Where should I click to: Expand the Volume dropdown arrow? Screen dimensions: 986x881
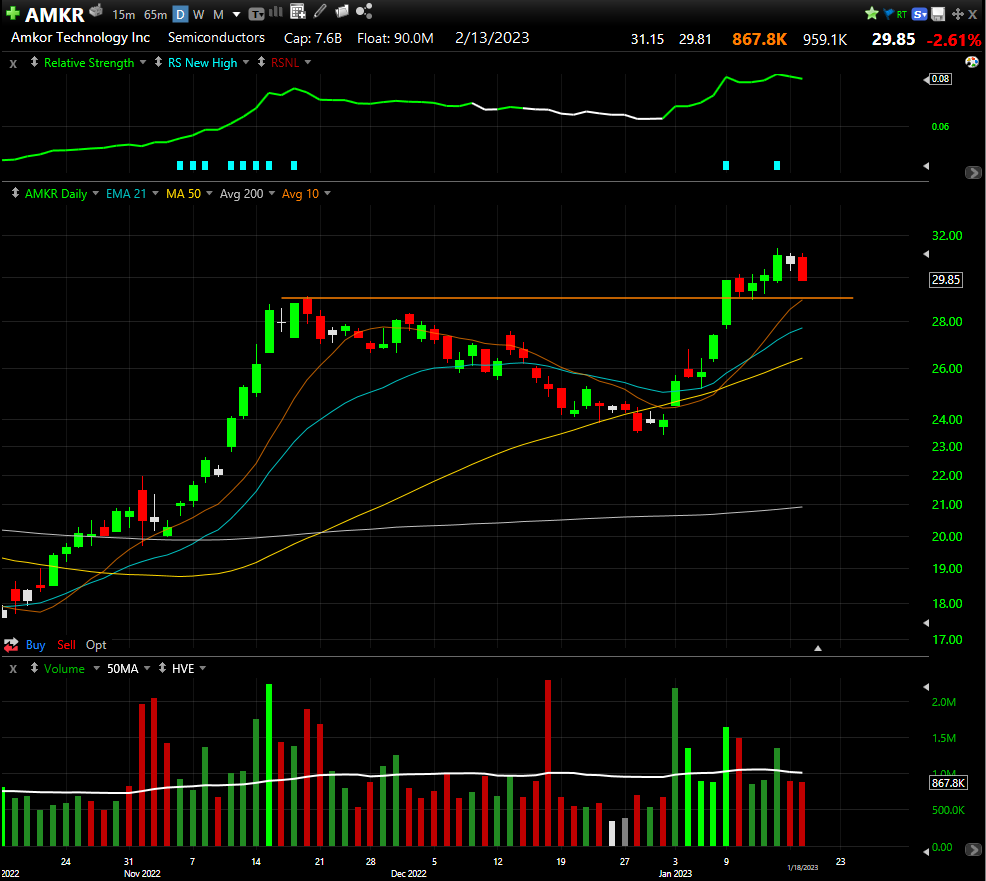tap(96, 668)
